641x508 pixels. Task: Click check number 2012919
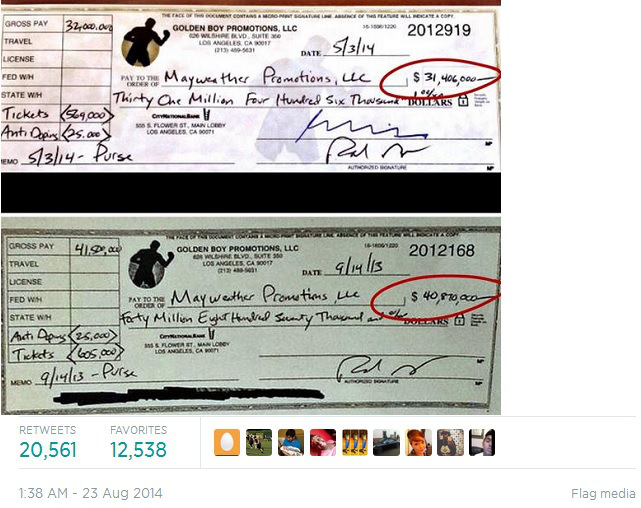pyautogui.click(x=439, y=30)
